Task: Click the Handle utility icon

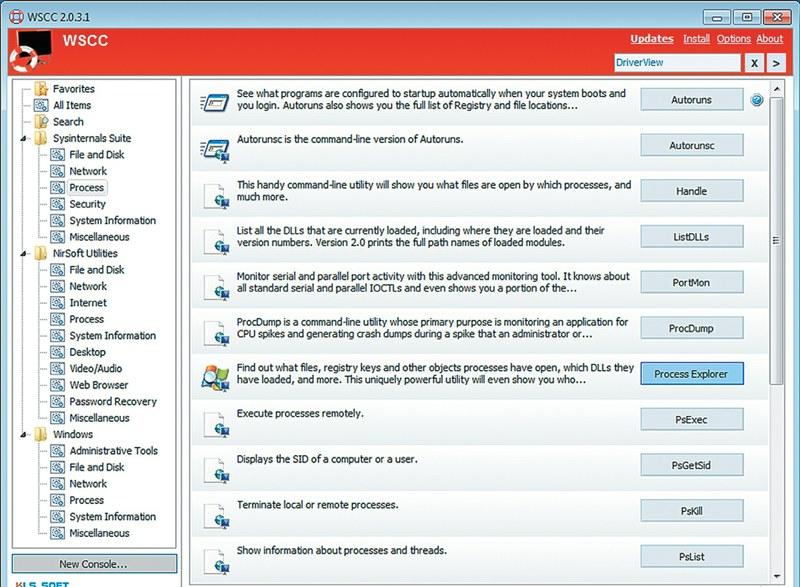Action: click(x=217, y=193)
